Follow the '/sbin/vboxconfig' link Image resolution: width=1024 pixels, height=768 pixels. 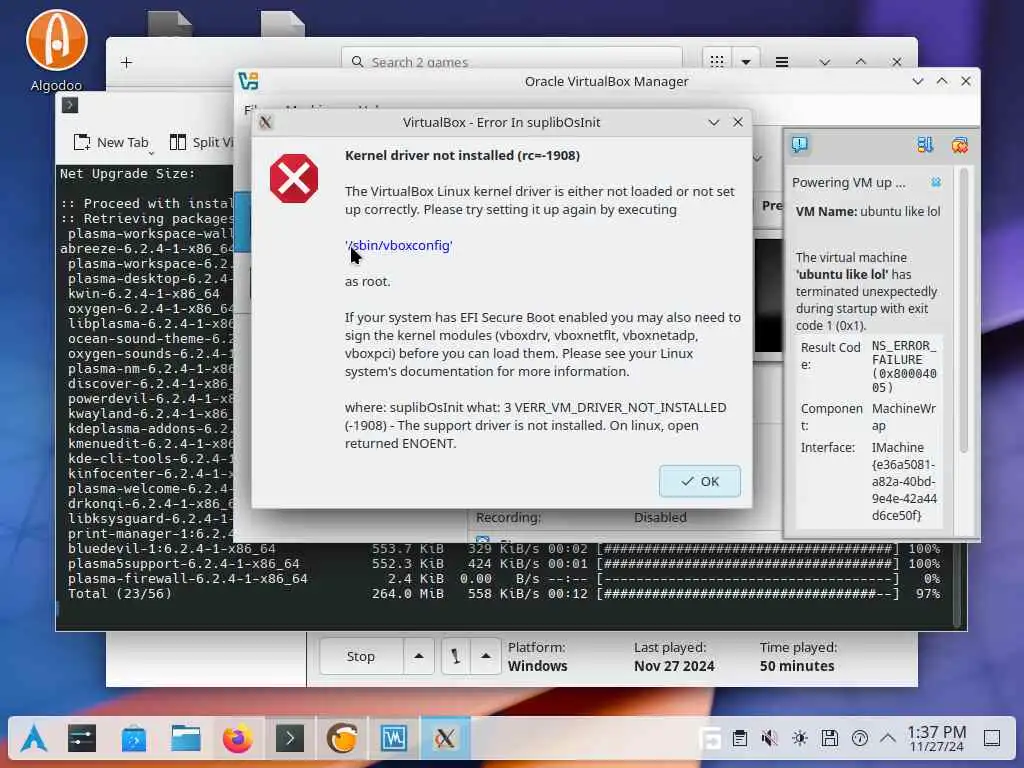coord(398,246)
